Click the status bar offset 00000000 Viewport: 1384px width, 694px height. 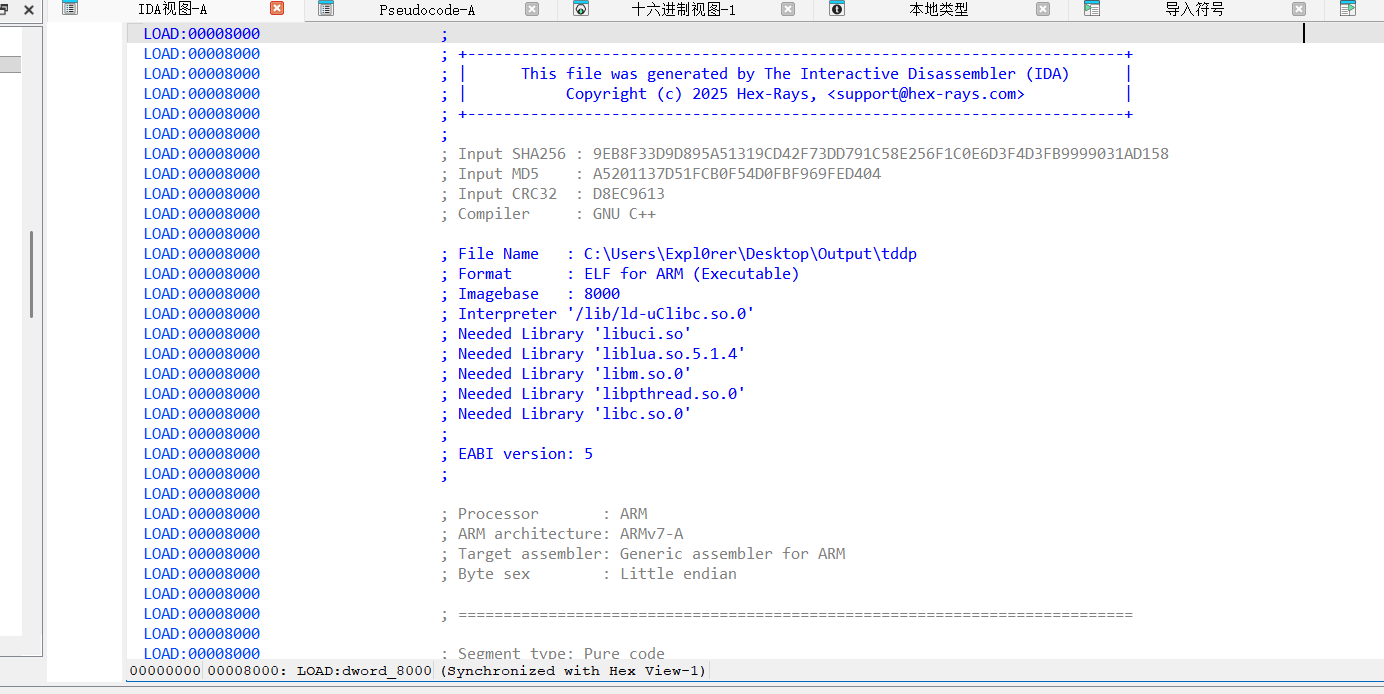coord(165,671)
